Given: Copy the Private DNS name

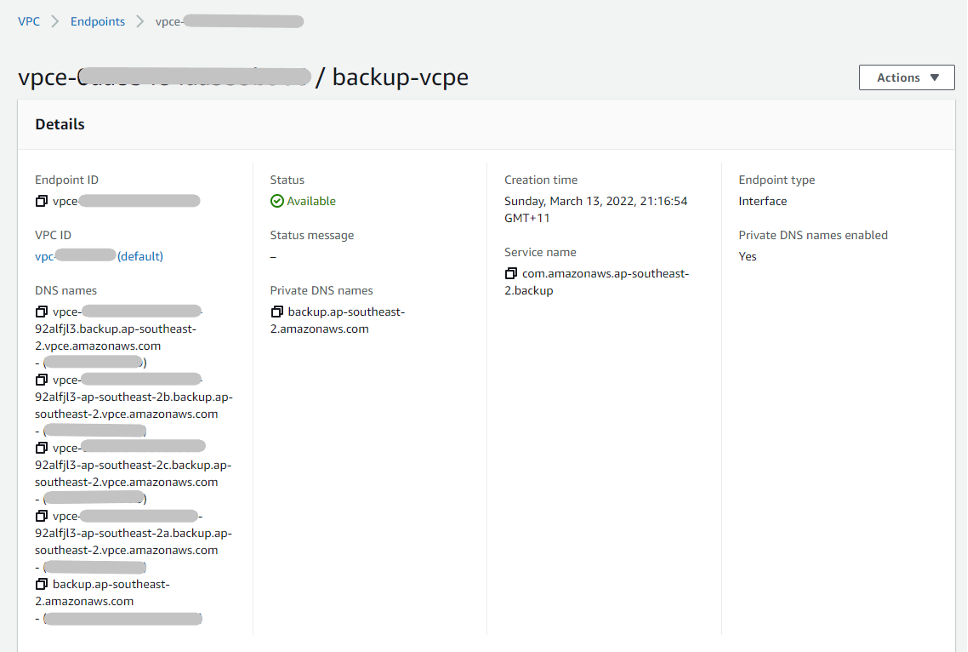Looking at the screenshot, I should 277,311.
